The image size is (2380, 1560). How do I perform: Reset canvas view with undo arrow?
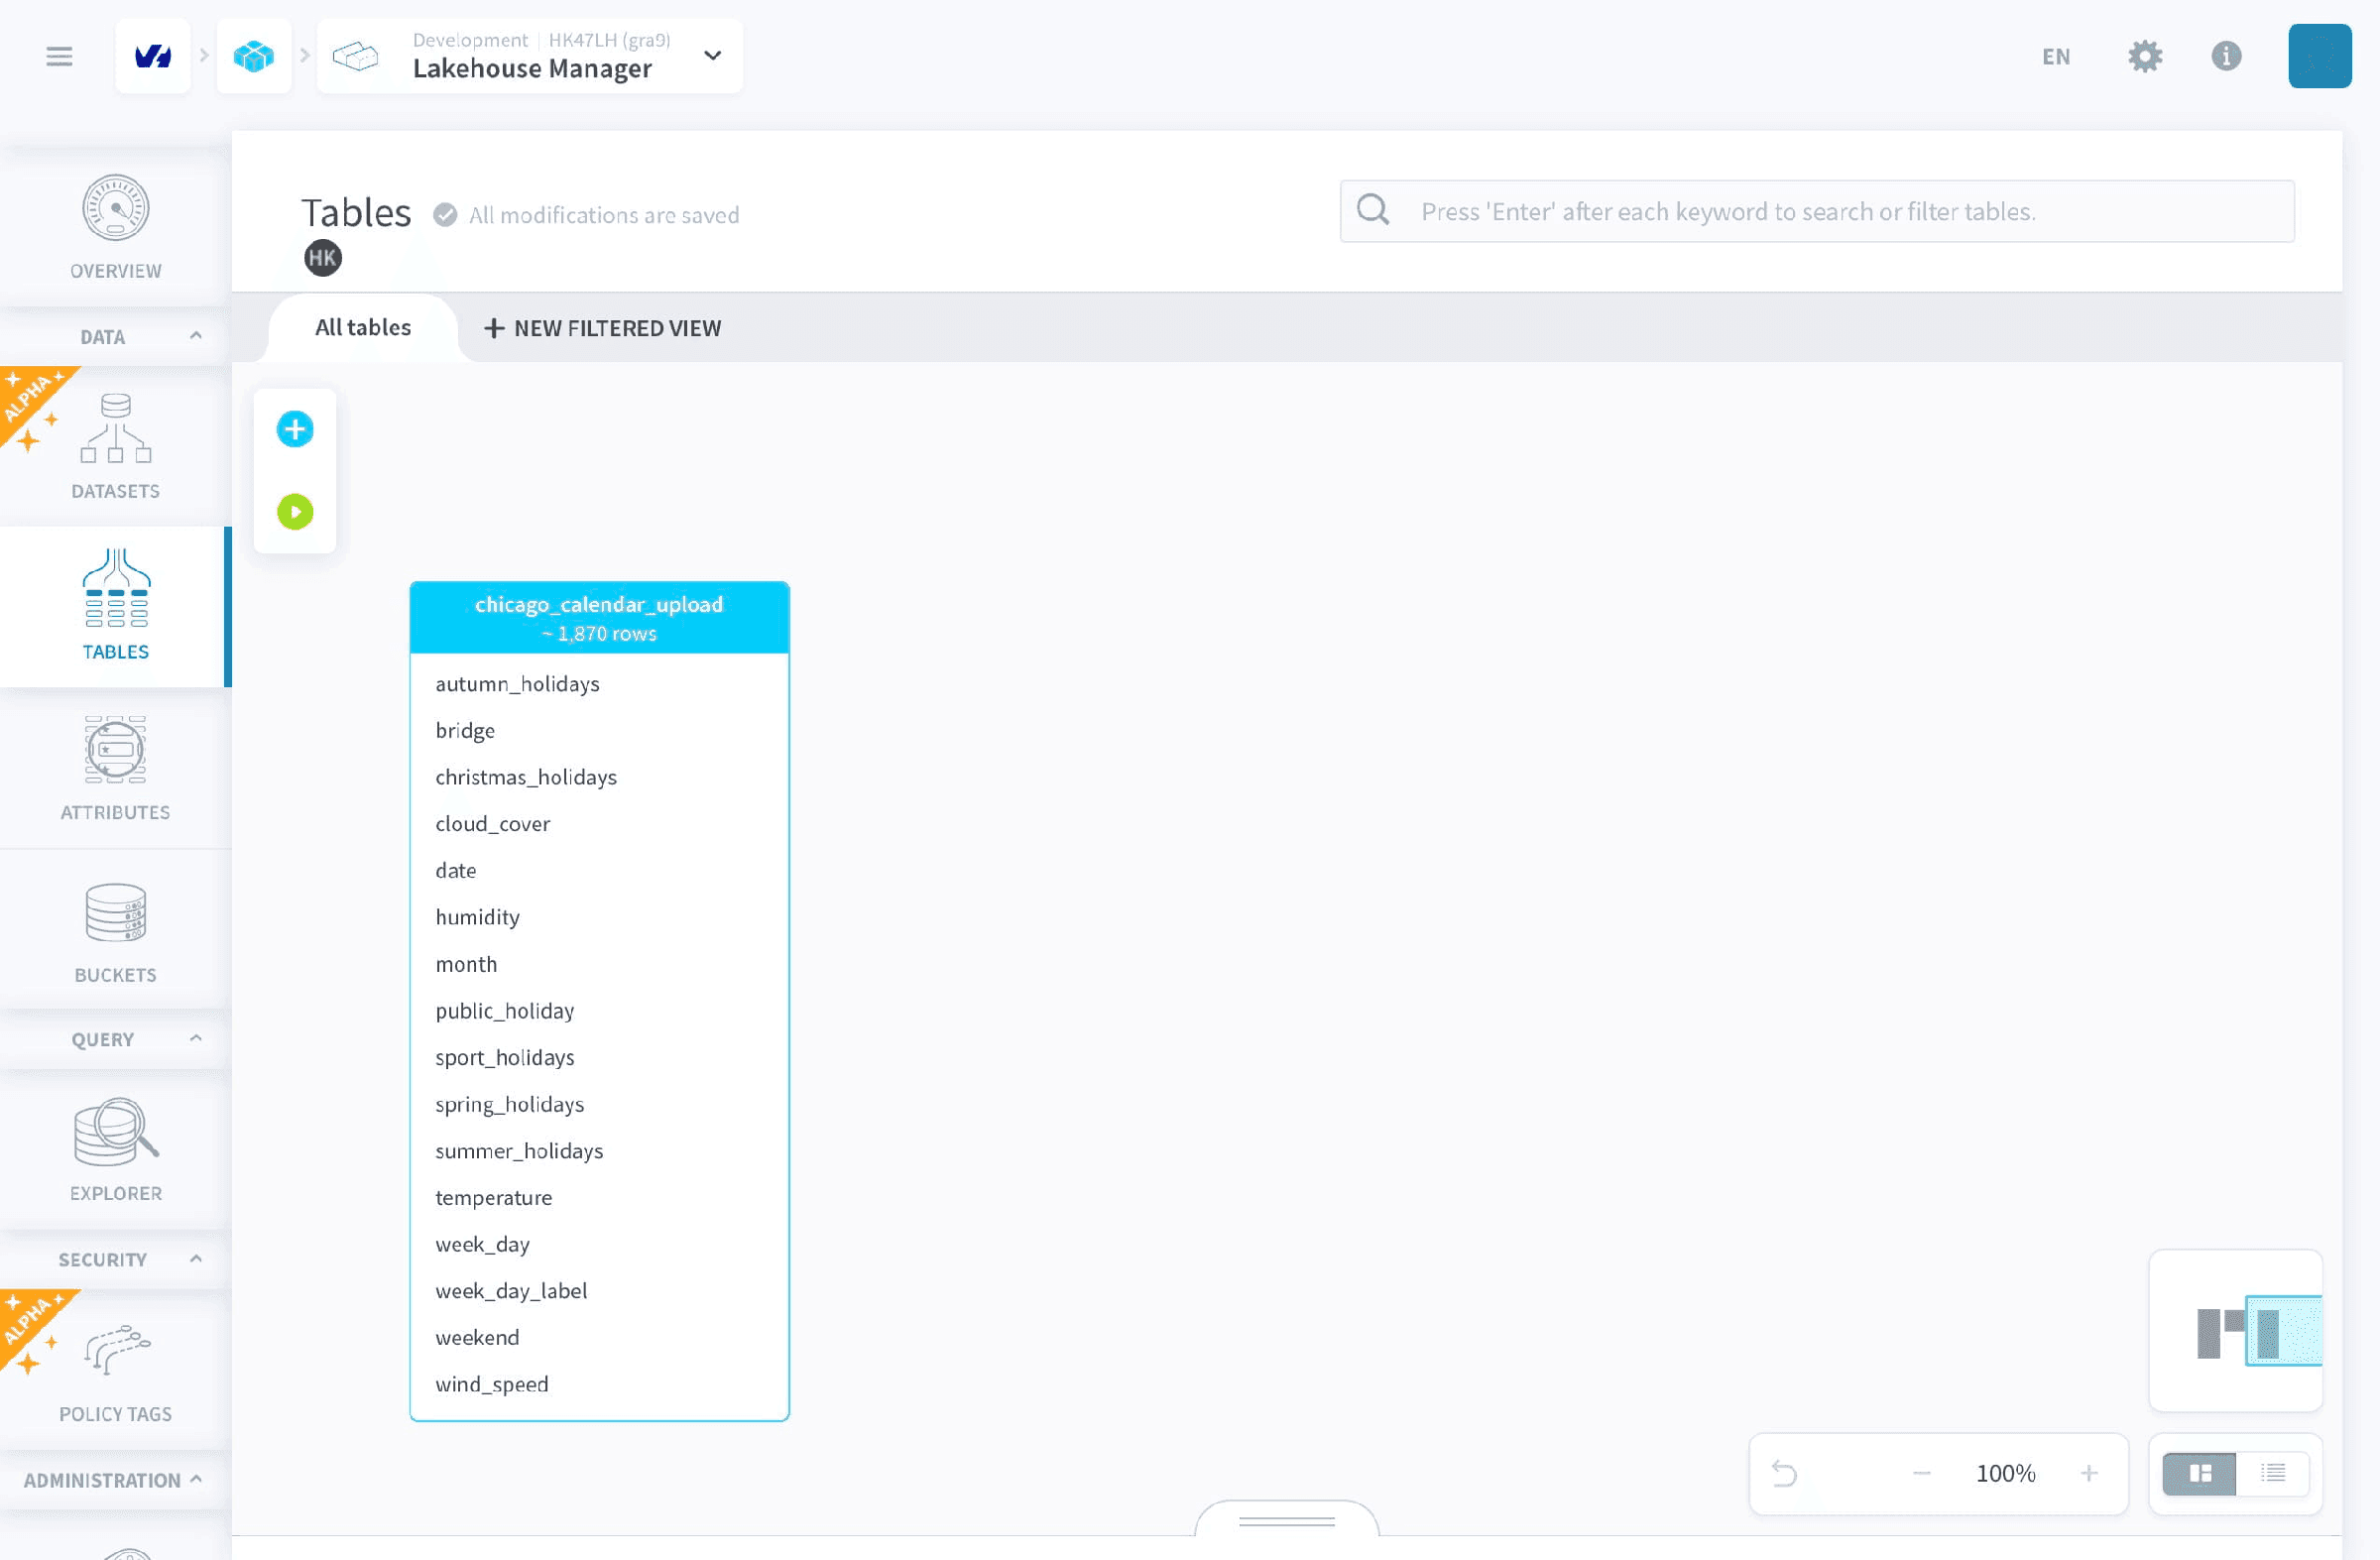tap(1785, 1473)
